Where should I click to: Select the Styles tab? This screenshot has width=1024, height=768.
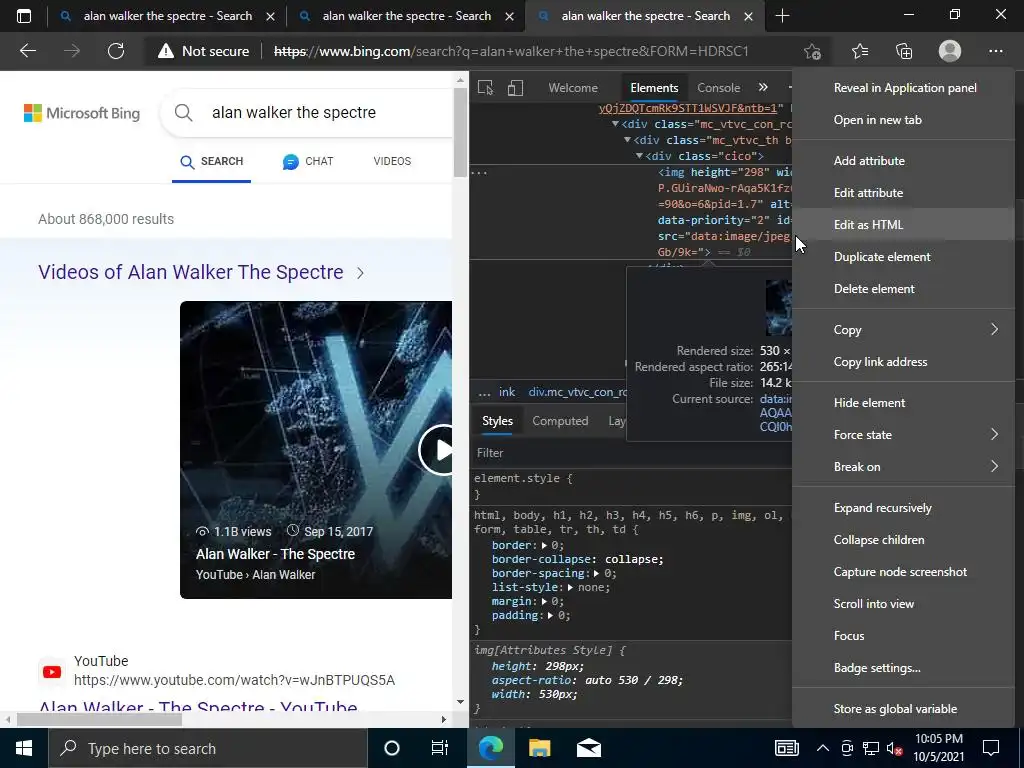click(x=497, y=421)
